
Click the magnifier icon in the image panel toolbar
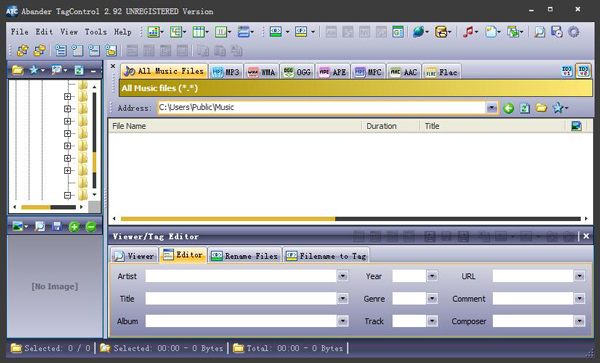pos(40,226)
